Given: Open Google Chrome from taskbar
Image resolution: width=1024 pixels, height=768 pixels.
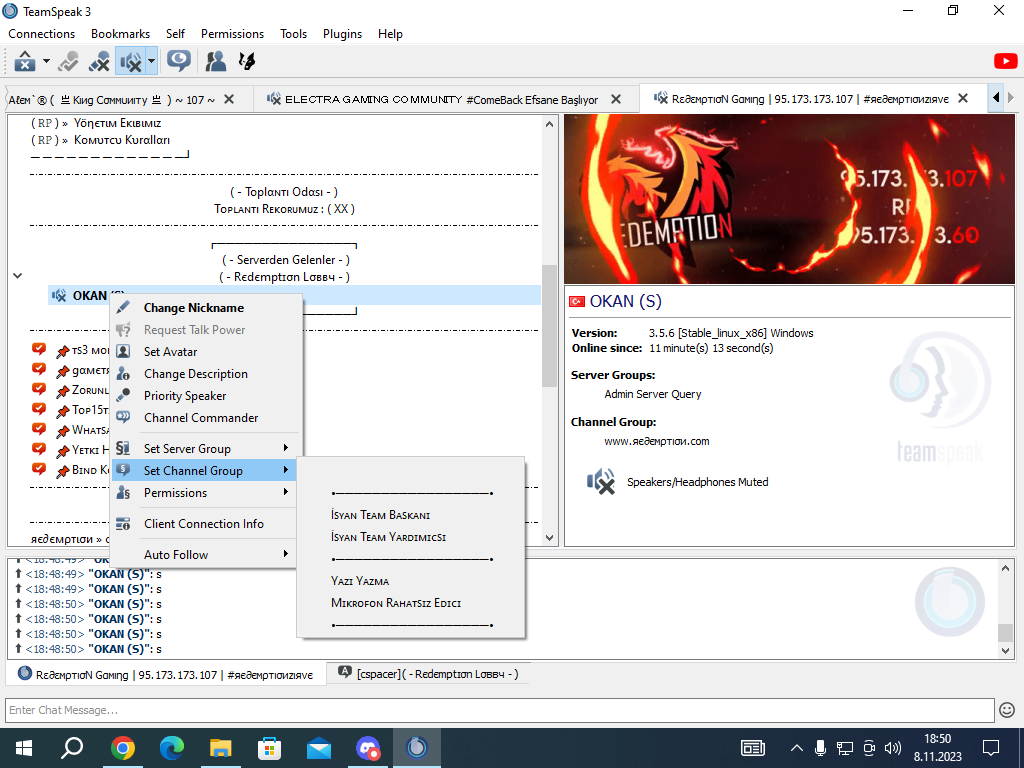Looking at the screenshot, I should pos(122,748).
